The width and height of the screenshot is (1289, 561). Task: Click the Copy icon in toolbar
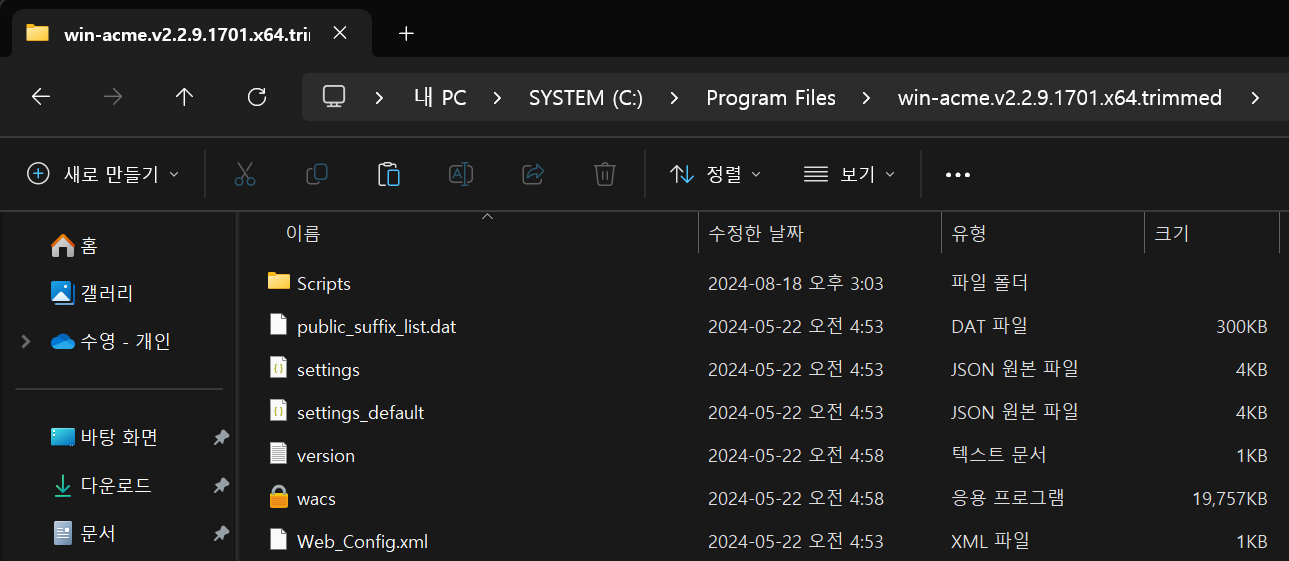317,174
